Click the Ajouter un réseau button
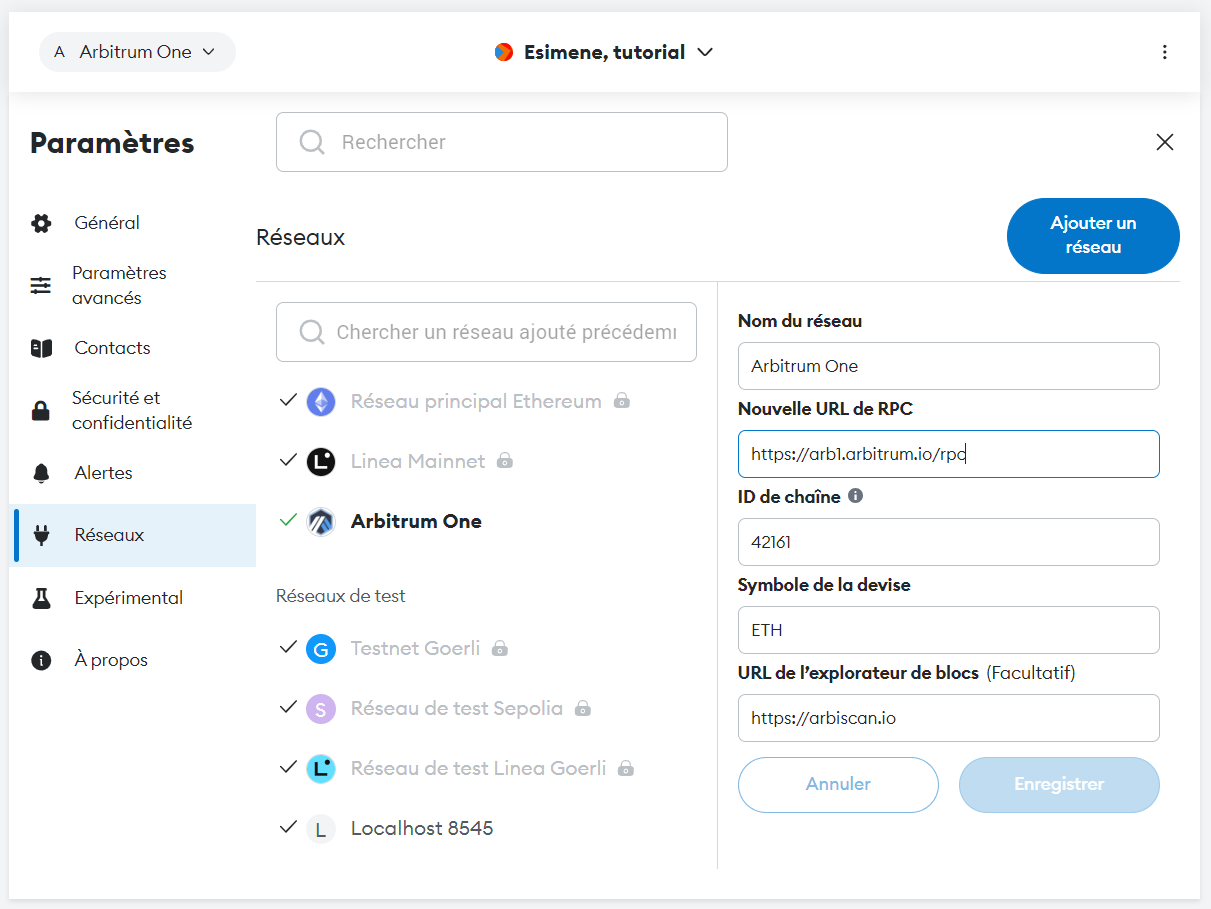Image resolution: width=1211 pixels, height=909 pixels. (x=1093, y=236)
